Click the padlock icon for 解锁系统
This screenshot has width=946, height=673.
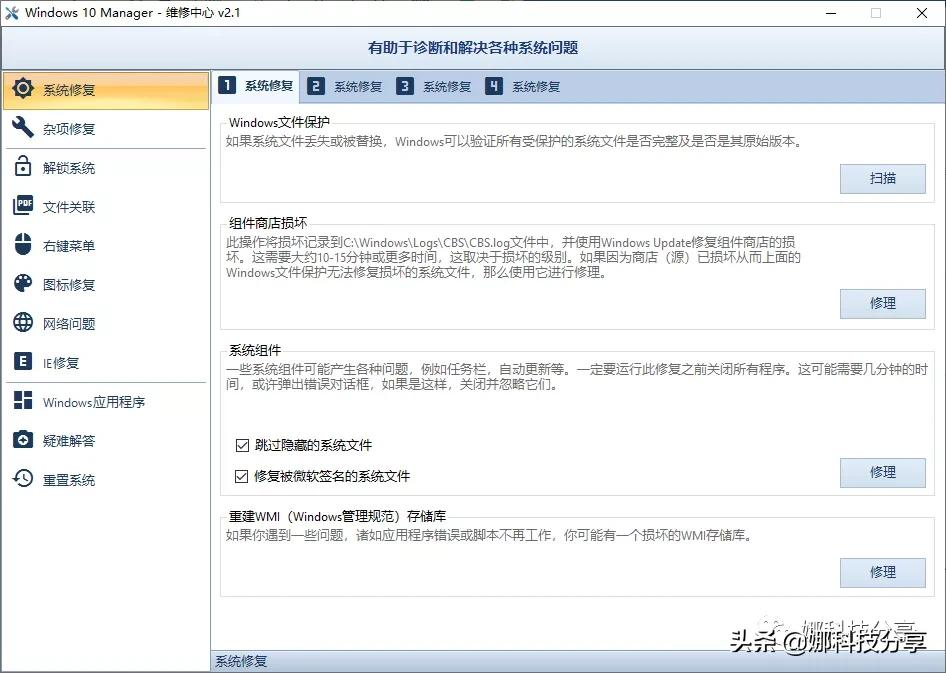point(23,166)
